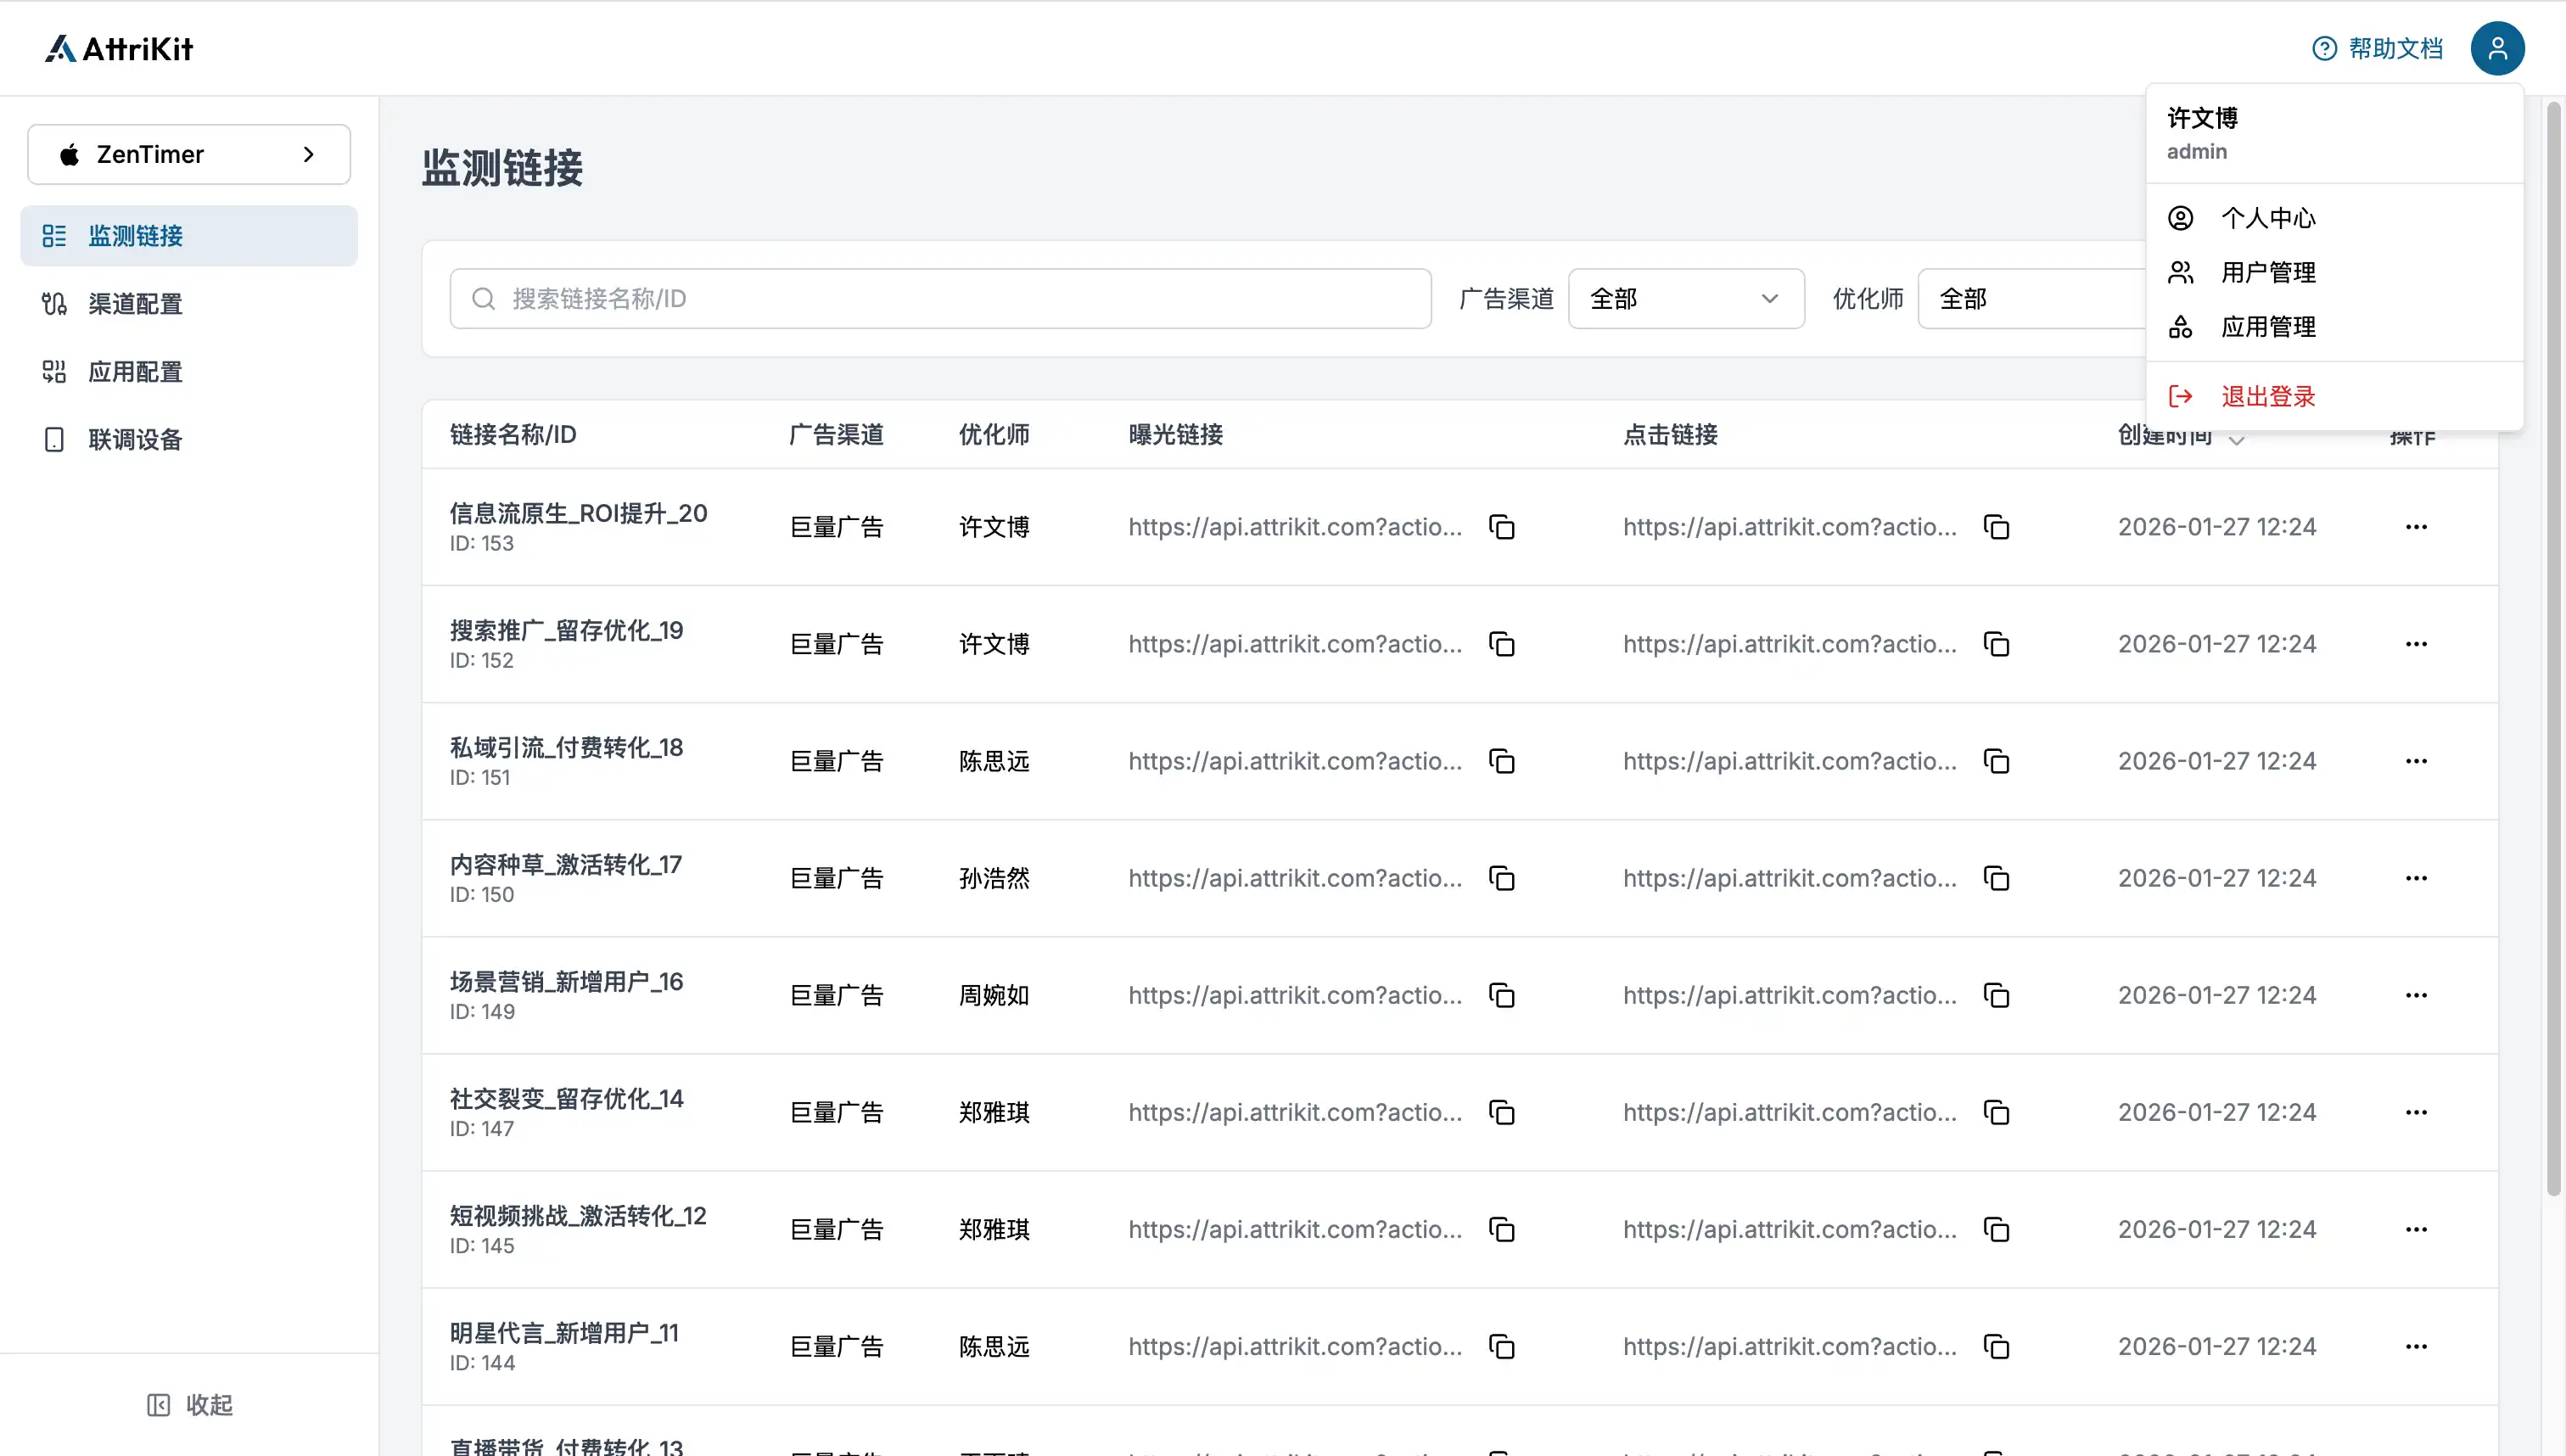
Task: Open the 广告渠道 filter dropdown
Action: click(1685, 298)
